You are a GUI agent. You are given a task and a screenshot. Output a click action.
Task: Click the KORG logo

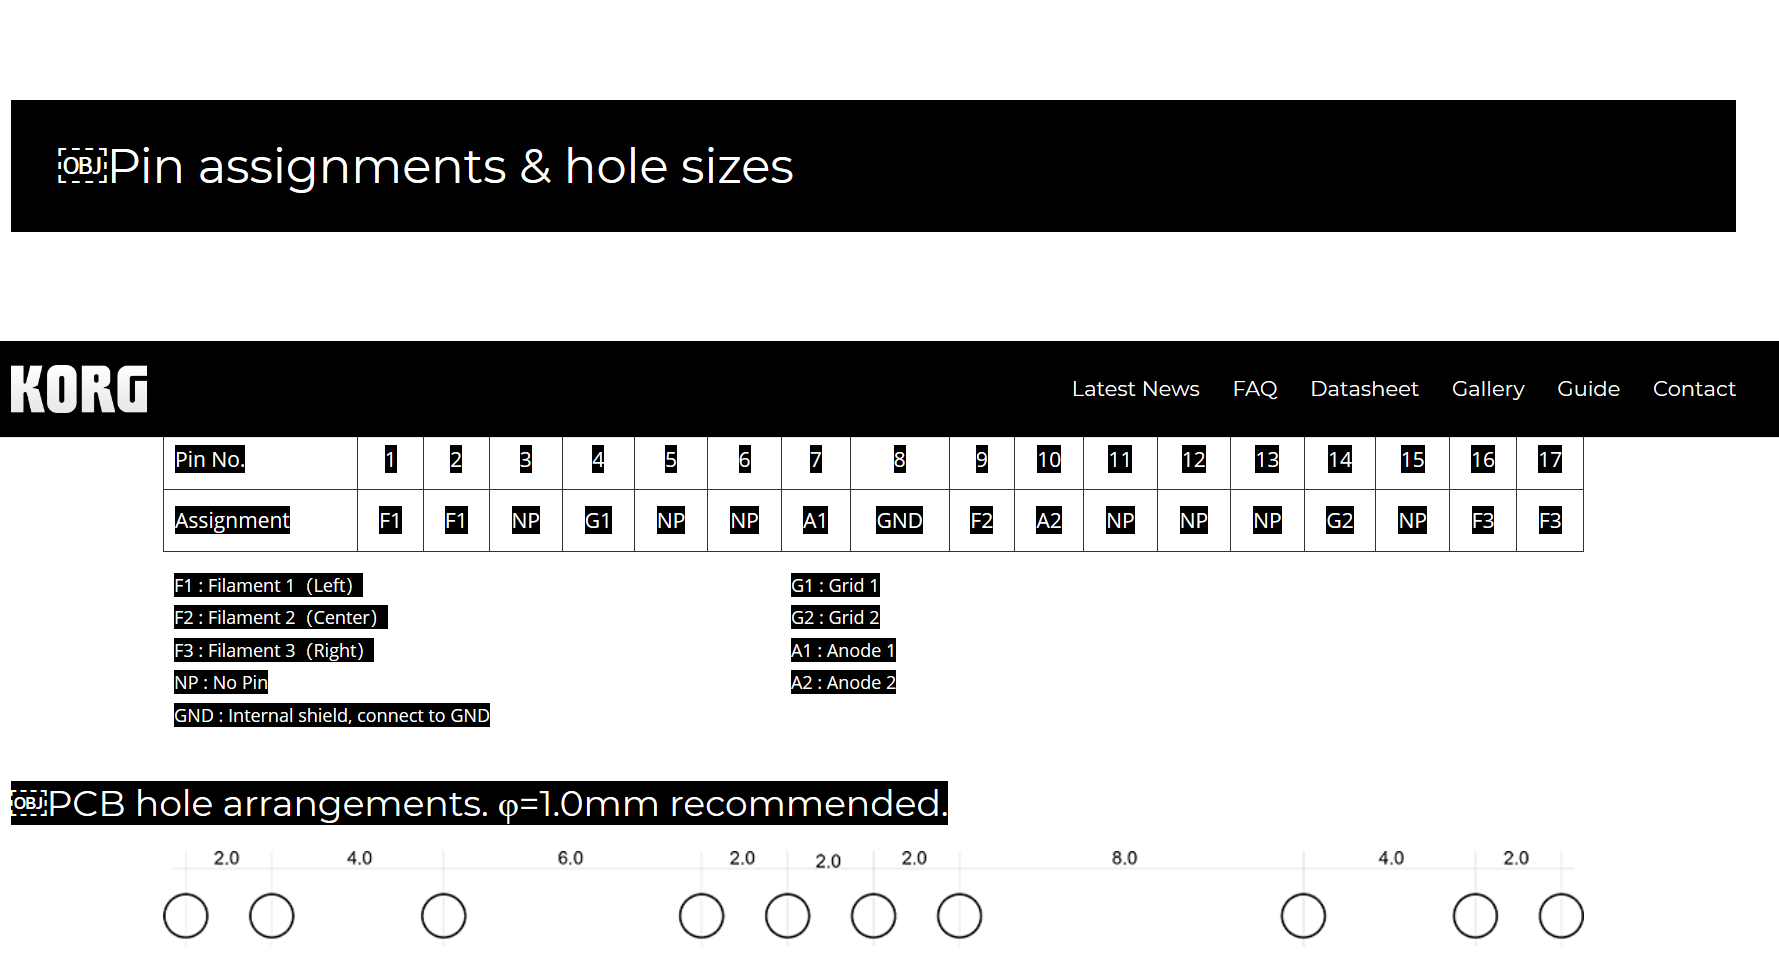pos(79,389)
